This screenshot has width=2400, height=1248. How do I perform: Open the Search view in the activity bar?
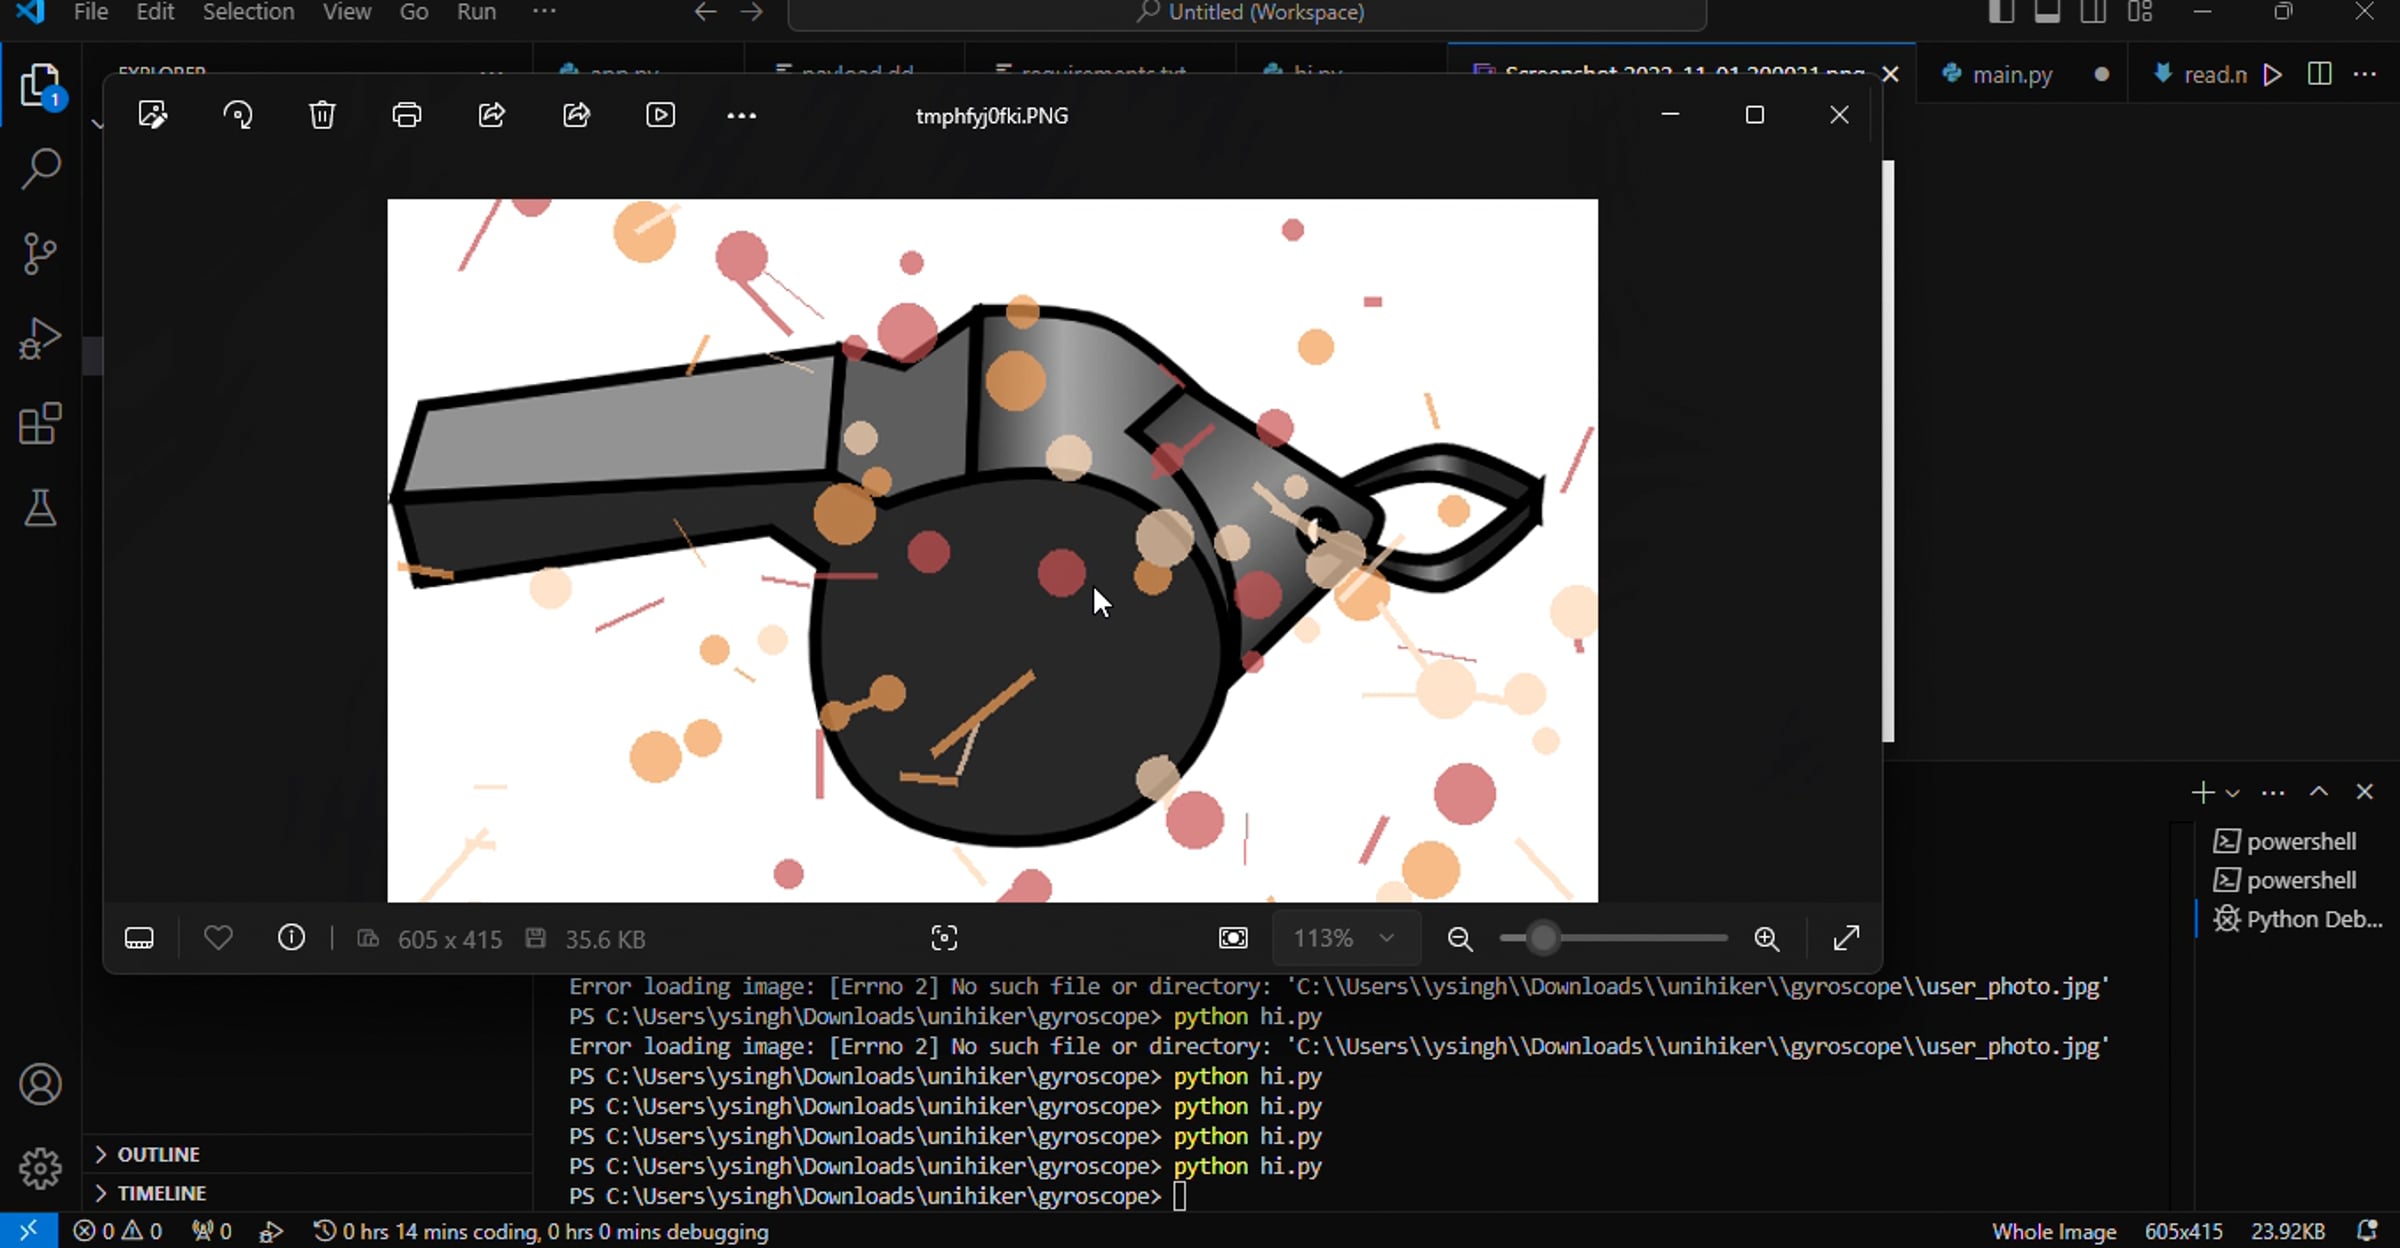tap(40, 169)
